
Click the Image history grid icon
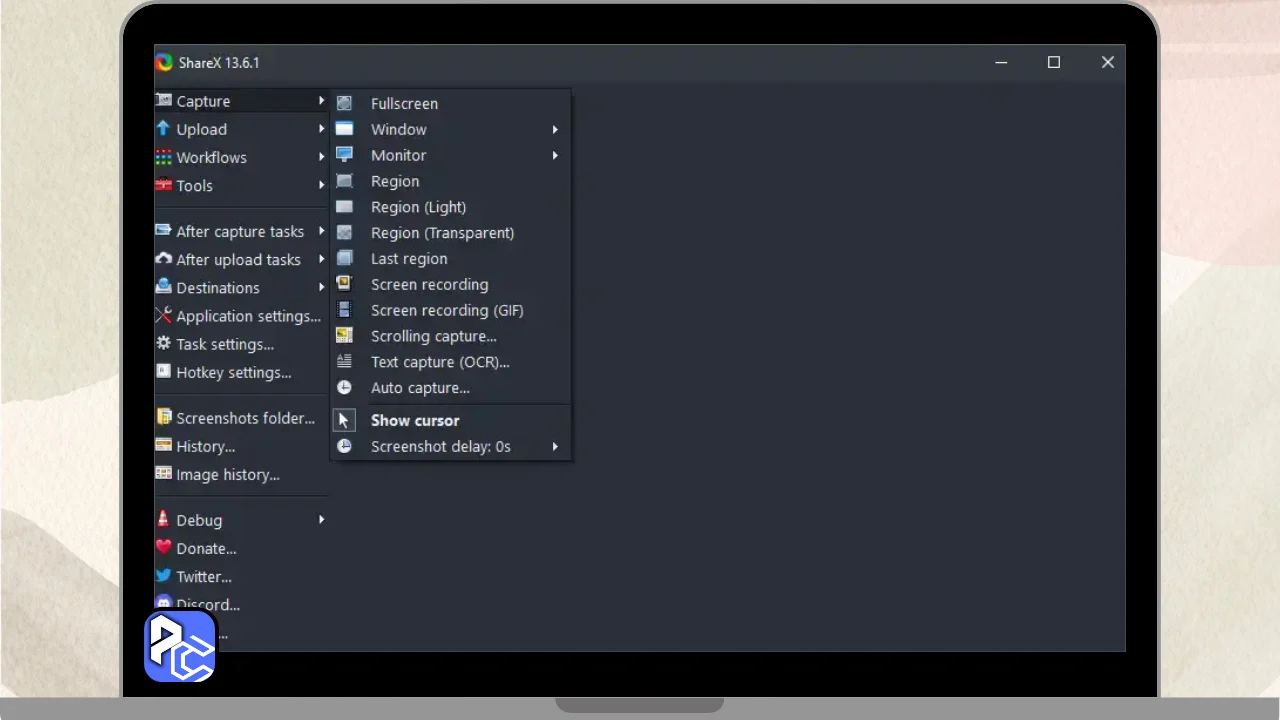[x=164, y=474]
